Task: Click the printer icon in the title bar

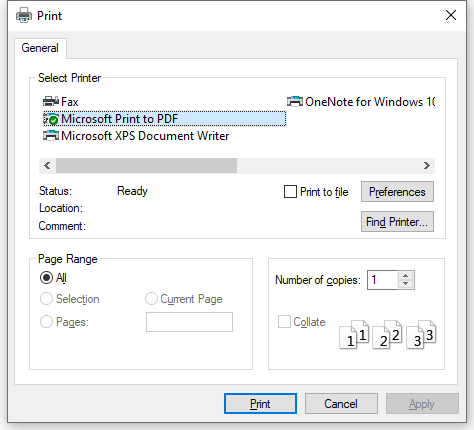Action: click(x=24, y=15)
